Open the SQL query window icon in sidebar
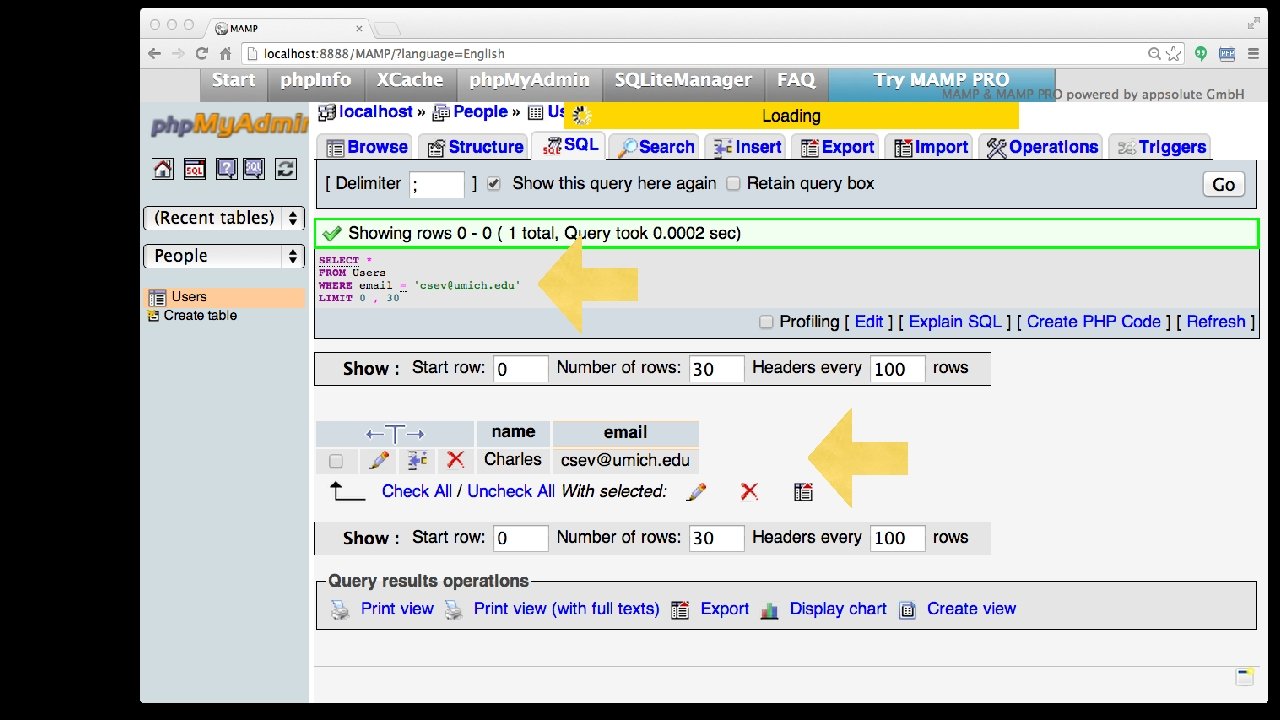 point(194,169)
